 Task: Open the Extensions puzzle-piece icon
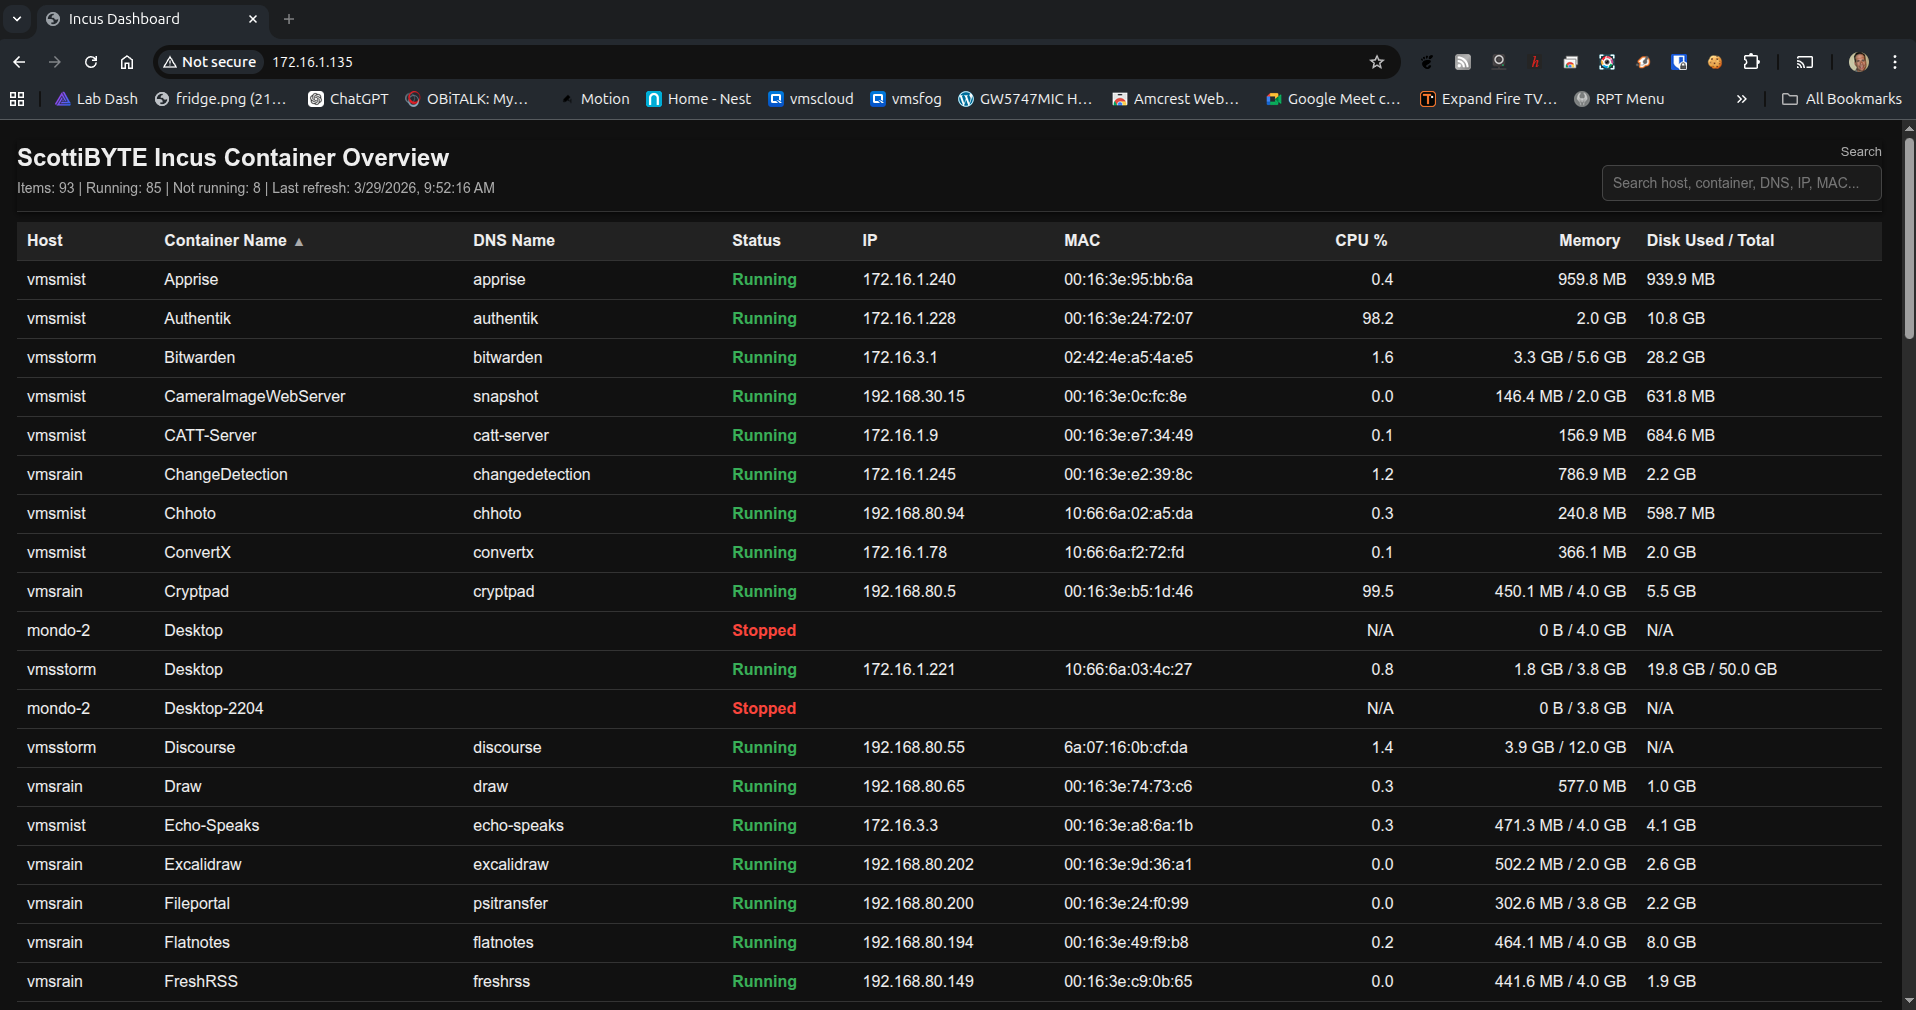click(x=1751, y=62)
